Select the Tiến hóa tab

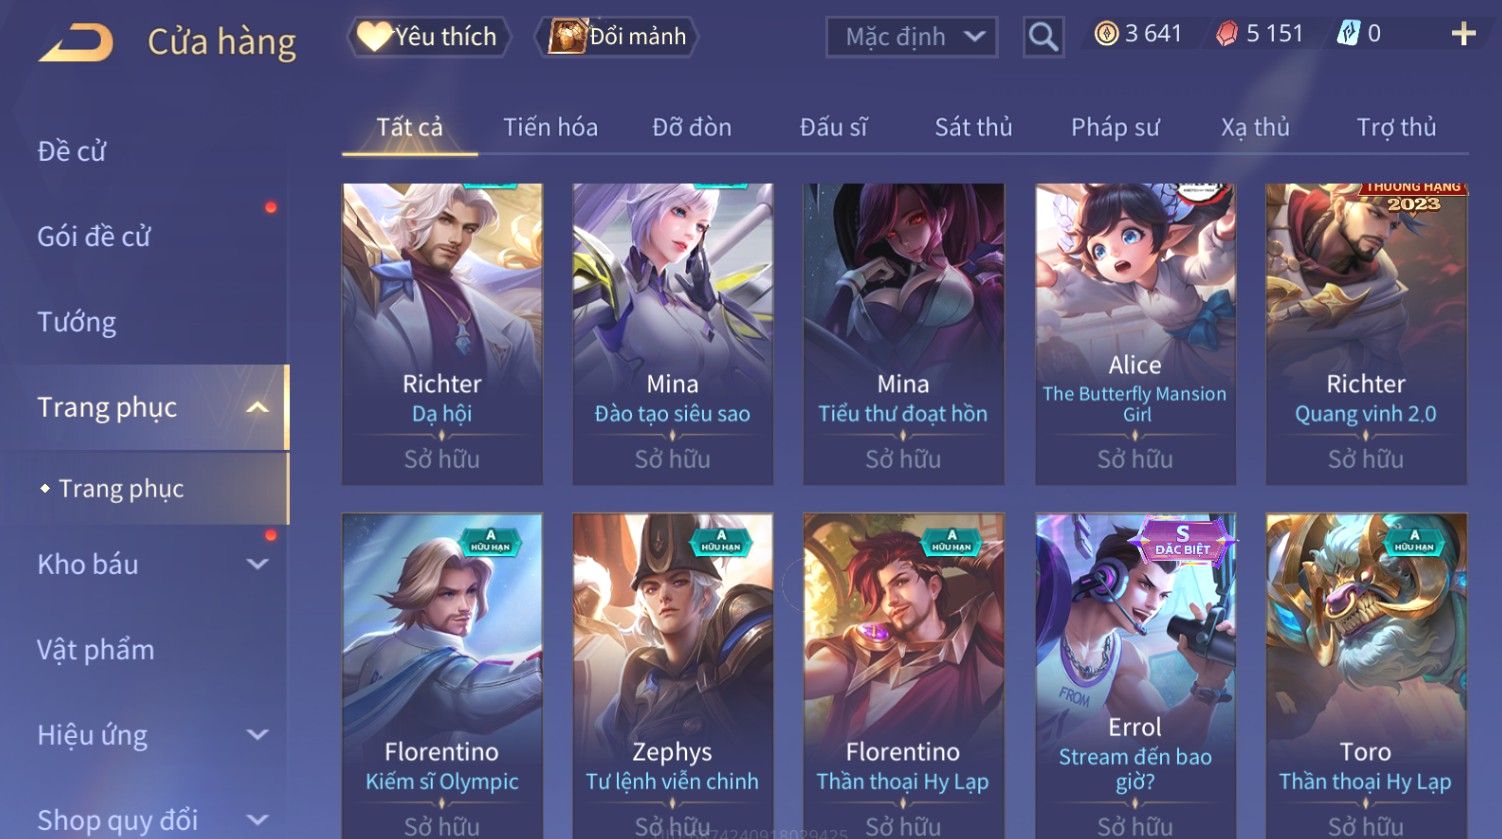click(550, 128)
